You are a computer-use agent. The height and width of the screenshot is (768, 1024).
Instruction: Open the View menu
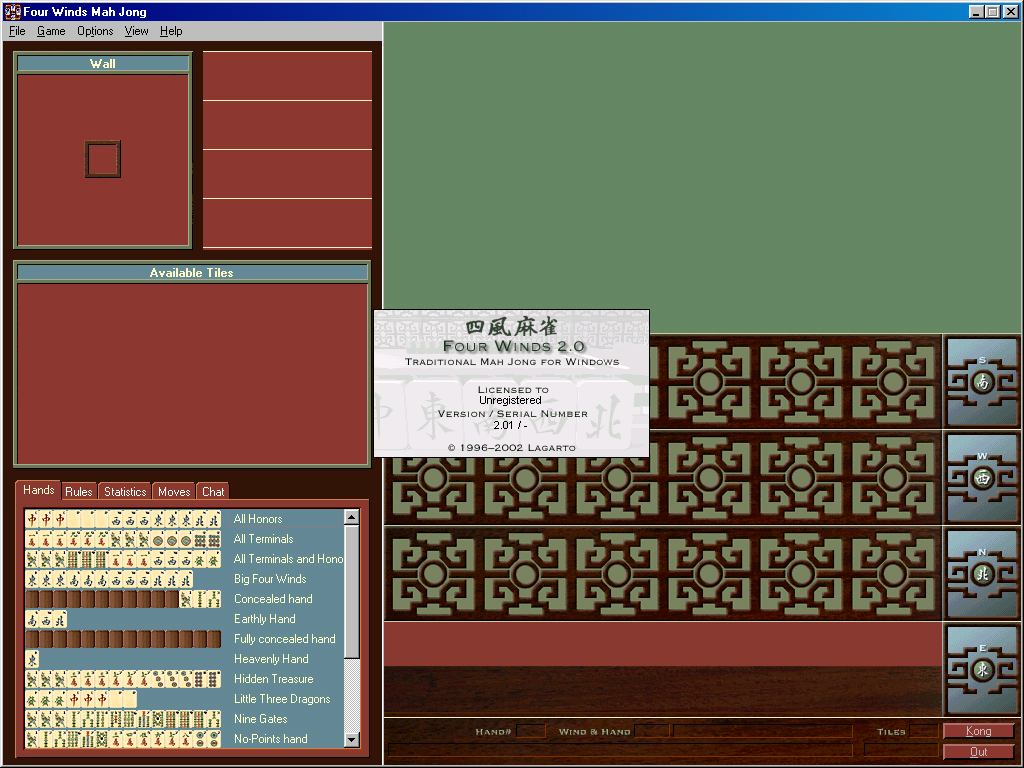pyautogui.click(x=136, y=31)
